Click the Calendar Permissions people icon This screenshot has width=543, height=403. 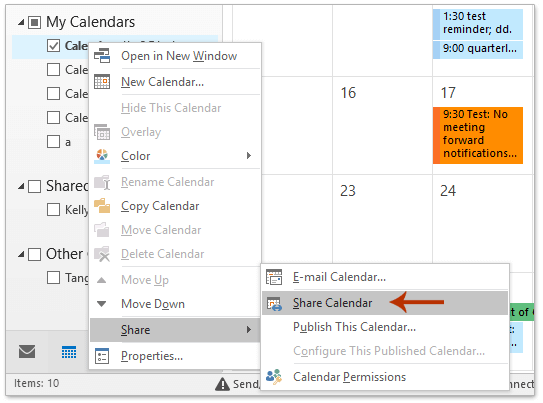pos(274,377)
